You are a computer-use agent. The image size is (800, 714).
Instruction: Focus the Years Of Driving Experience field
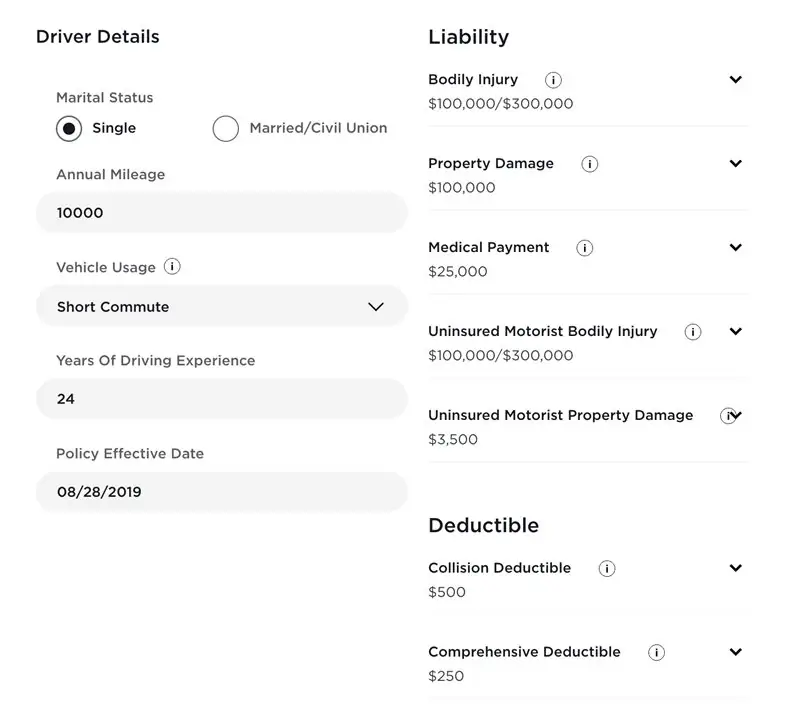point(221,399)
